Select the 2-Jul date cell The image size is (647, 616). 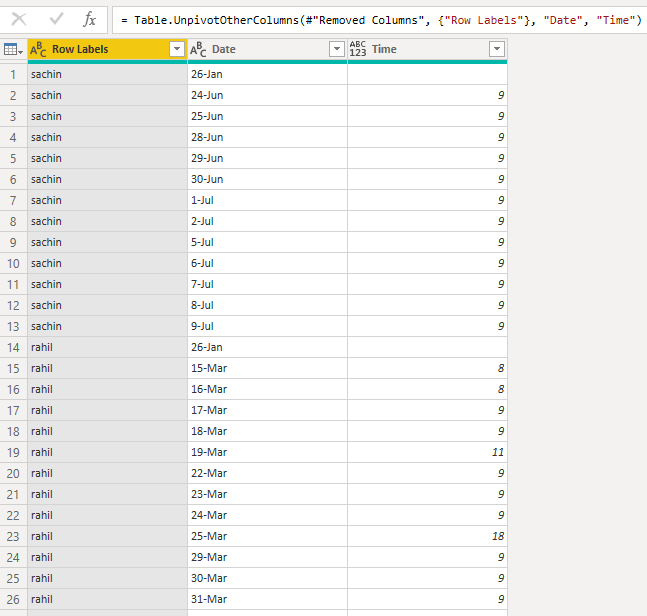coord(267,222)
